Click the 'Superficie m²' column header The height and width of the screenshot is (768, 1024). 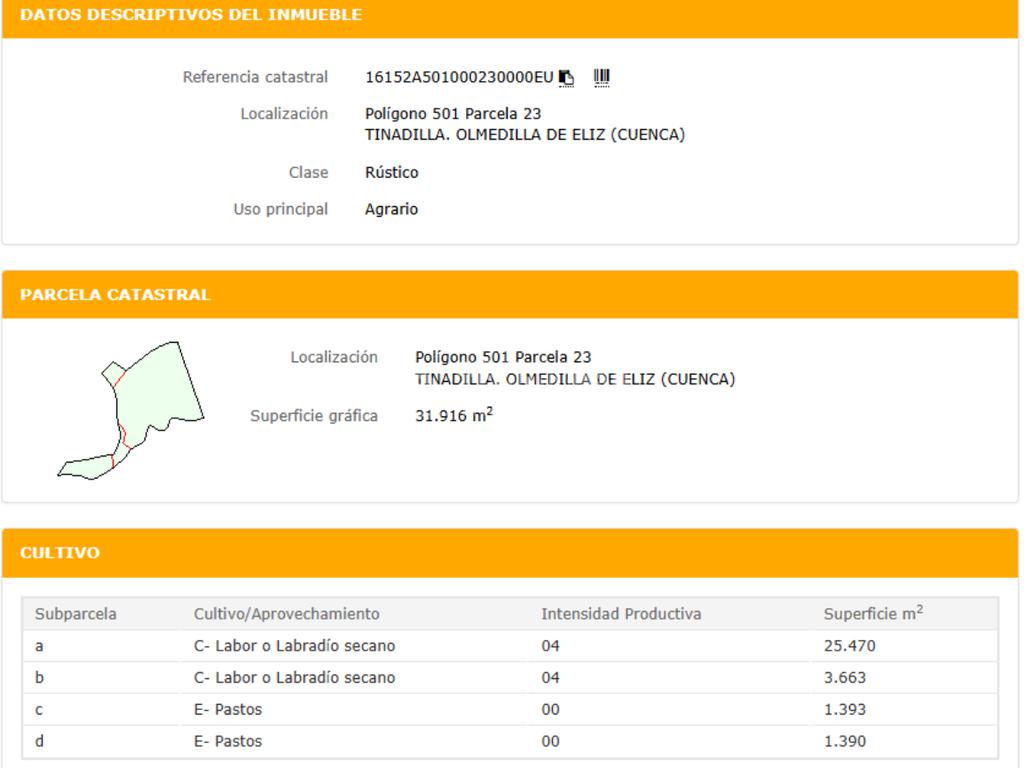(x=872, y=614)
